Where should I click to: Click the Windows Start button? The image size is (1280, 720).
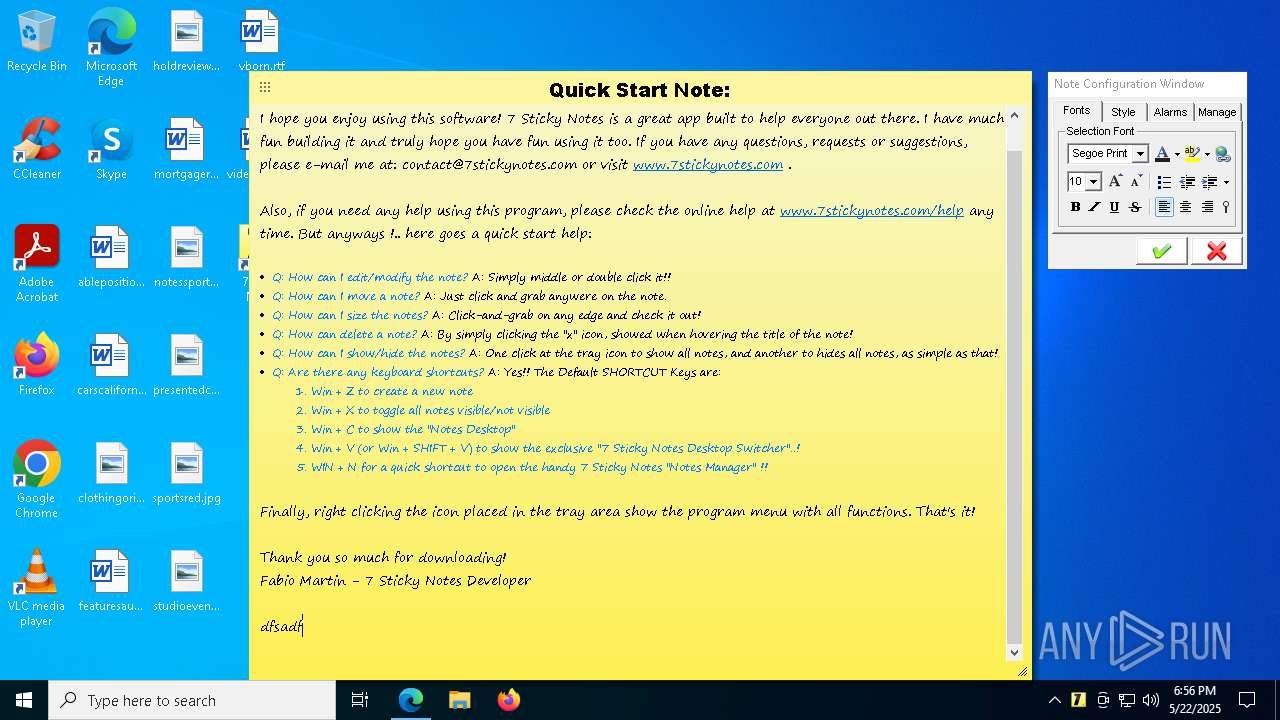(24, 700)
